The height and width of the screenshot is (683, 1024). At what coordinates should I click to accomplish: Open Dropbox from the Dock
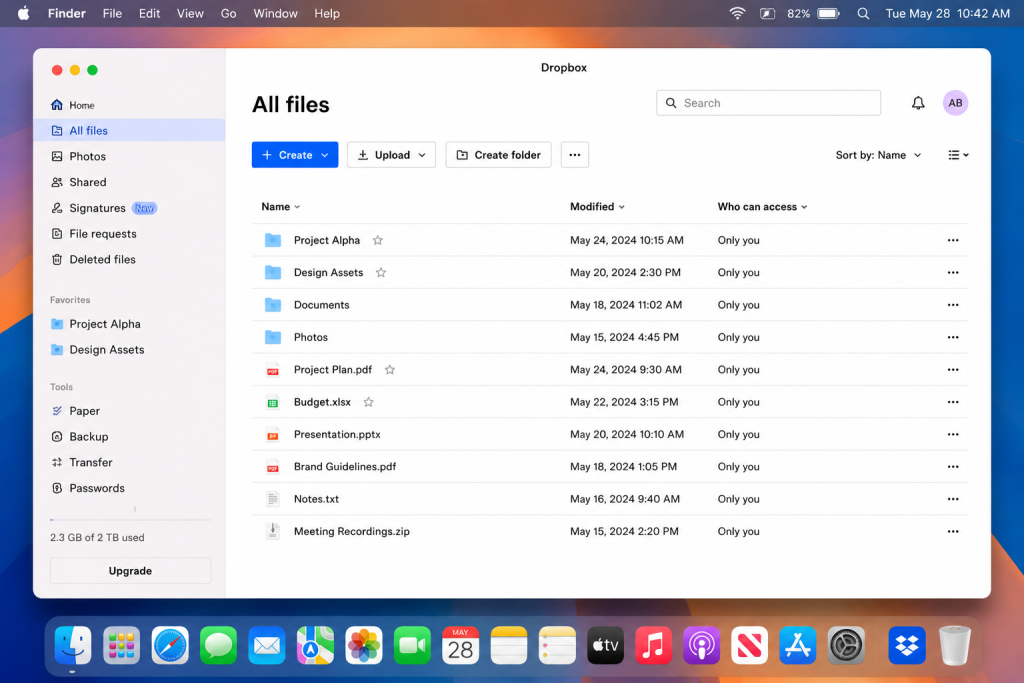(x=906, y=645)
